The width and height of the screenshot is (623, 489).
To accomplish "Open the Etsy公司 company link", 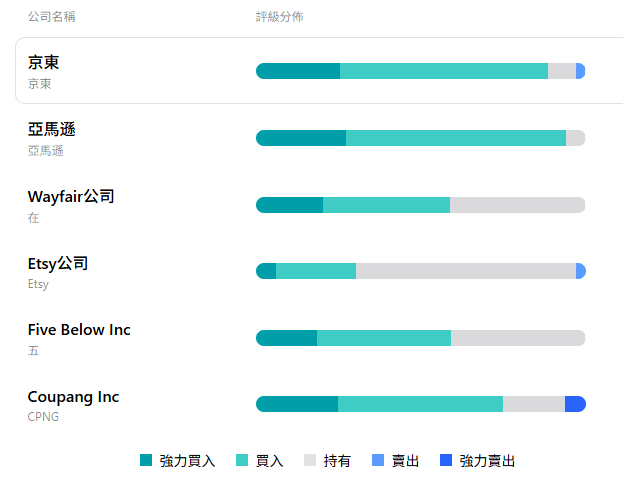I will pos(58,263).
